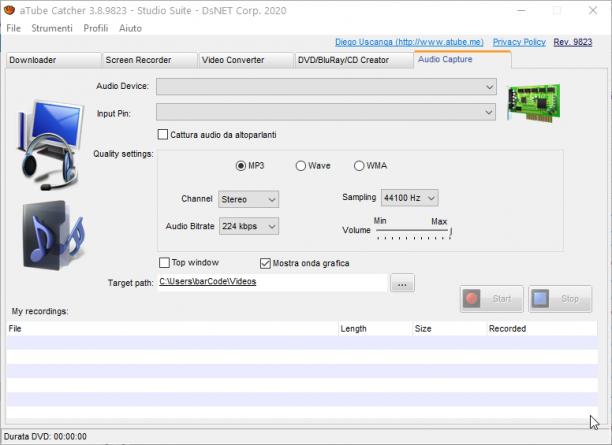Select the WMA format radio button
This screenshot has width=612, height=445.
(359, 166)
